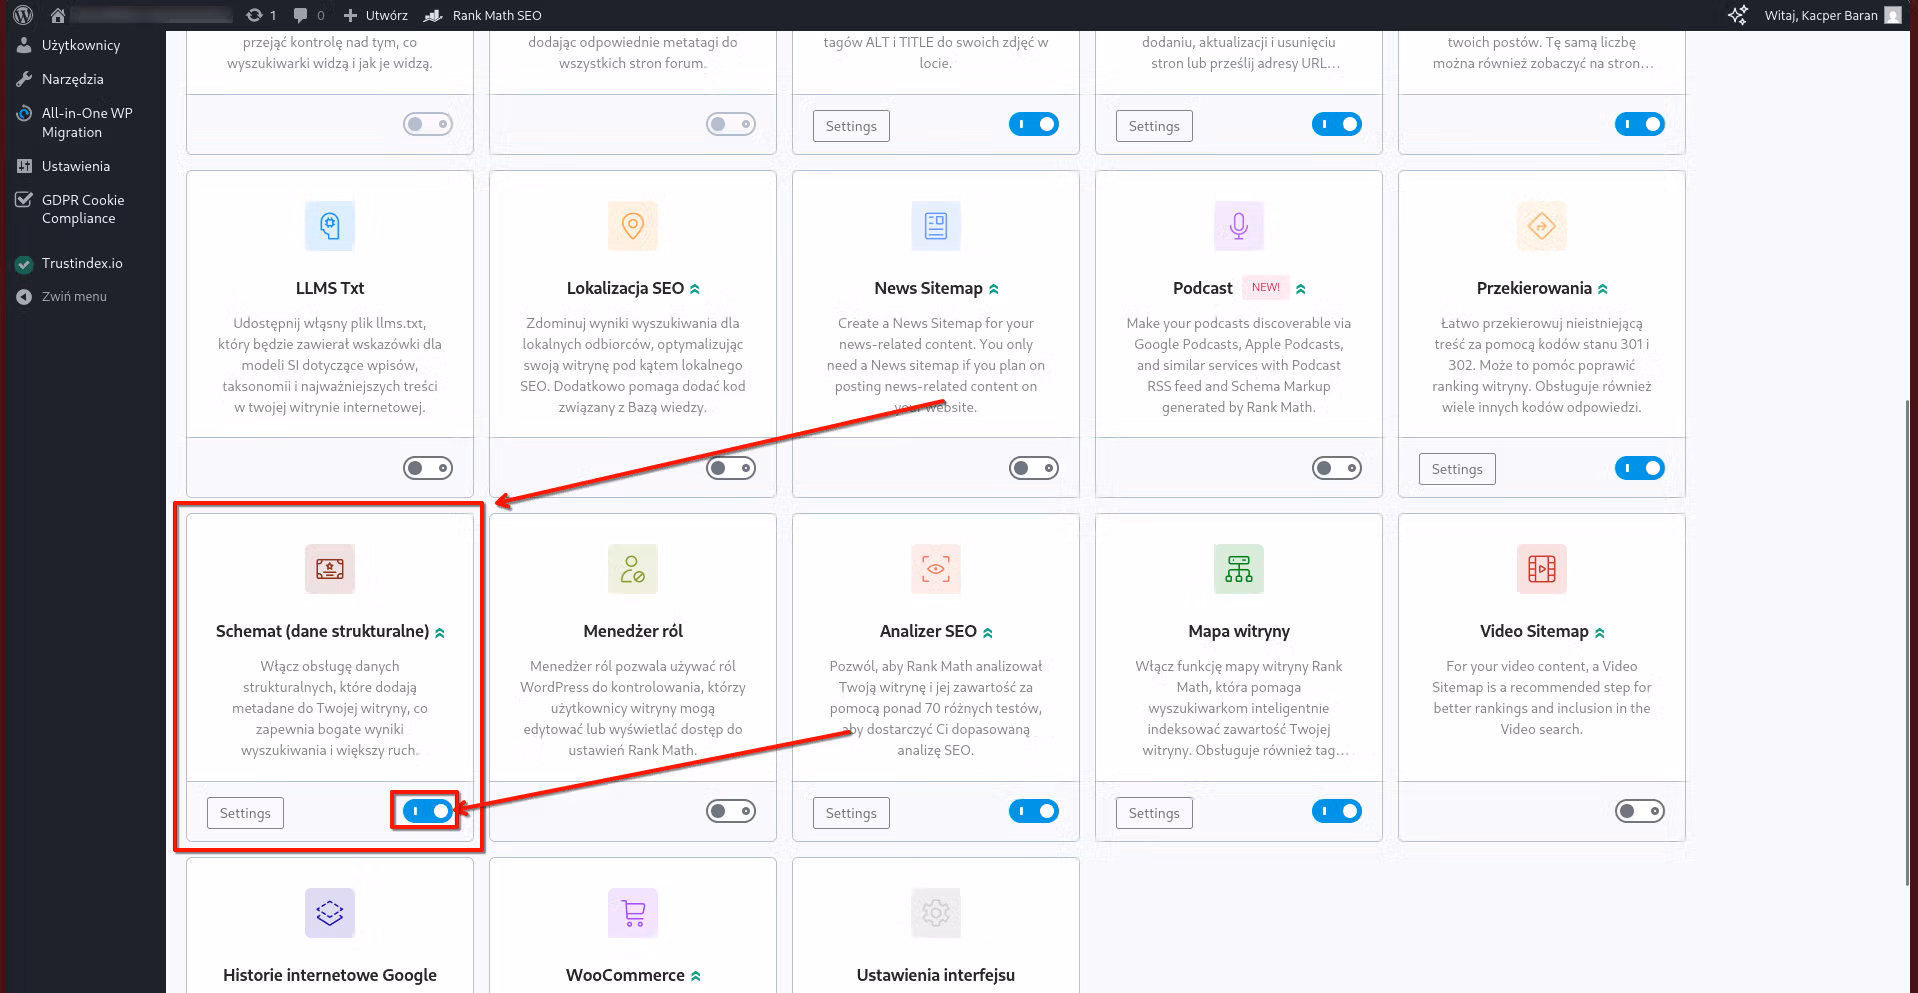This screenshot has width=1918, height=993.
Task: Enable the Menedżer ról module
Action: pos(731,810)
